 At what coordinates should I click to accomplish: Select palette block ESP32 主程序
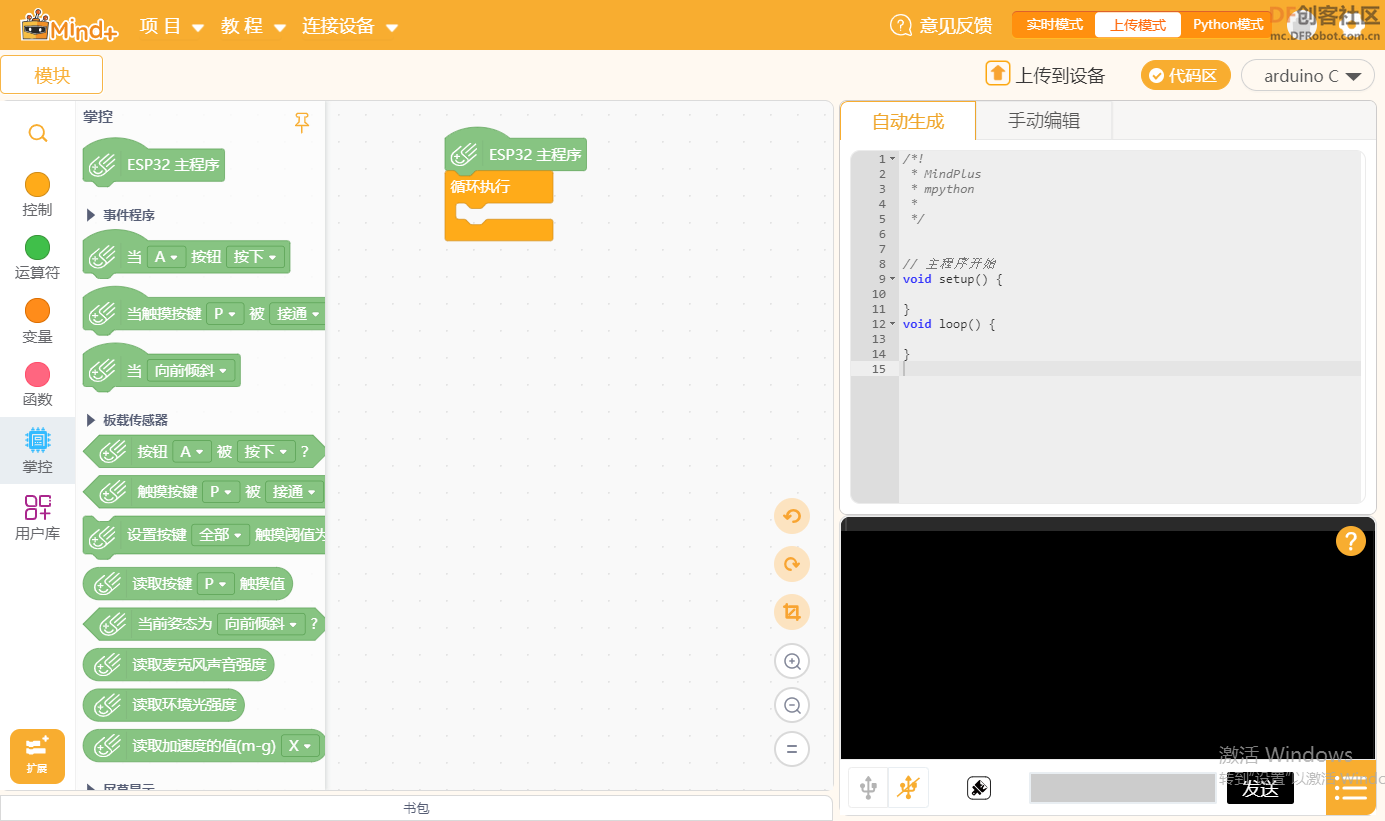point(154,161)
